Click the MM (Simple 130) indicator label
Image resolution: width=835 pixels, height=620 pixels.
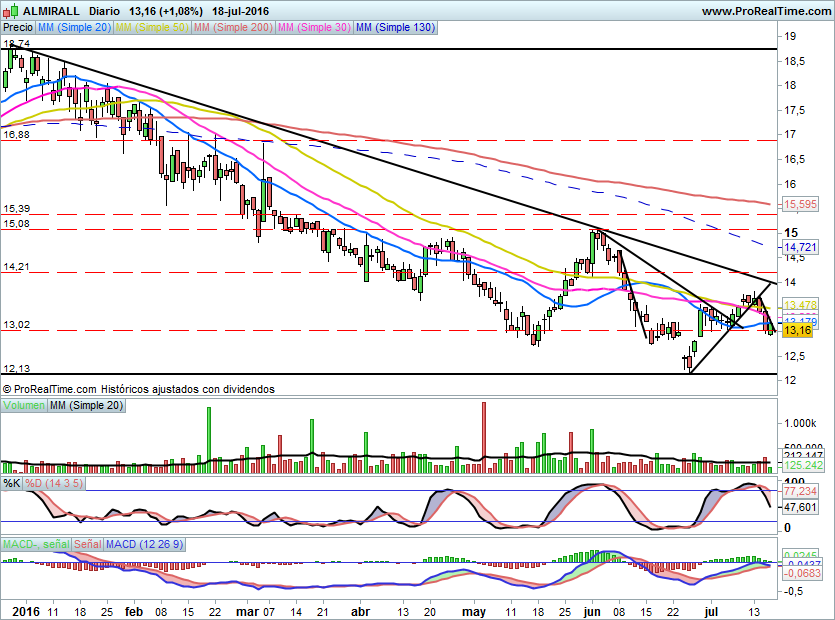(x=395, y=28)
